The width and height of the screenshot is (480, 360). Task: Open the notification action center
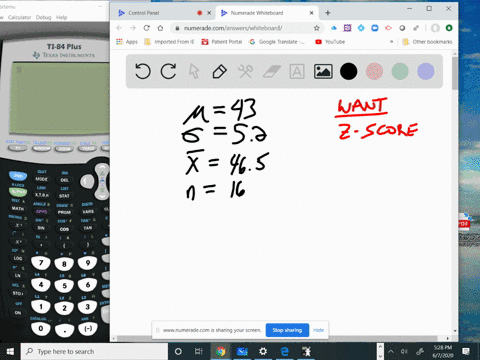[466, 351]
